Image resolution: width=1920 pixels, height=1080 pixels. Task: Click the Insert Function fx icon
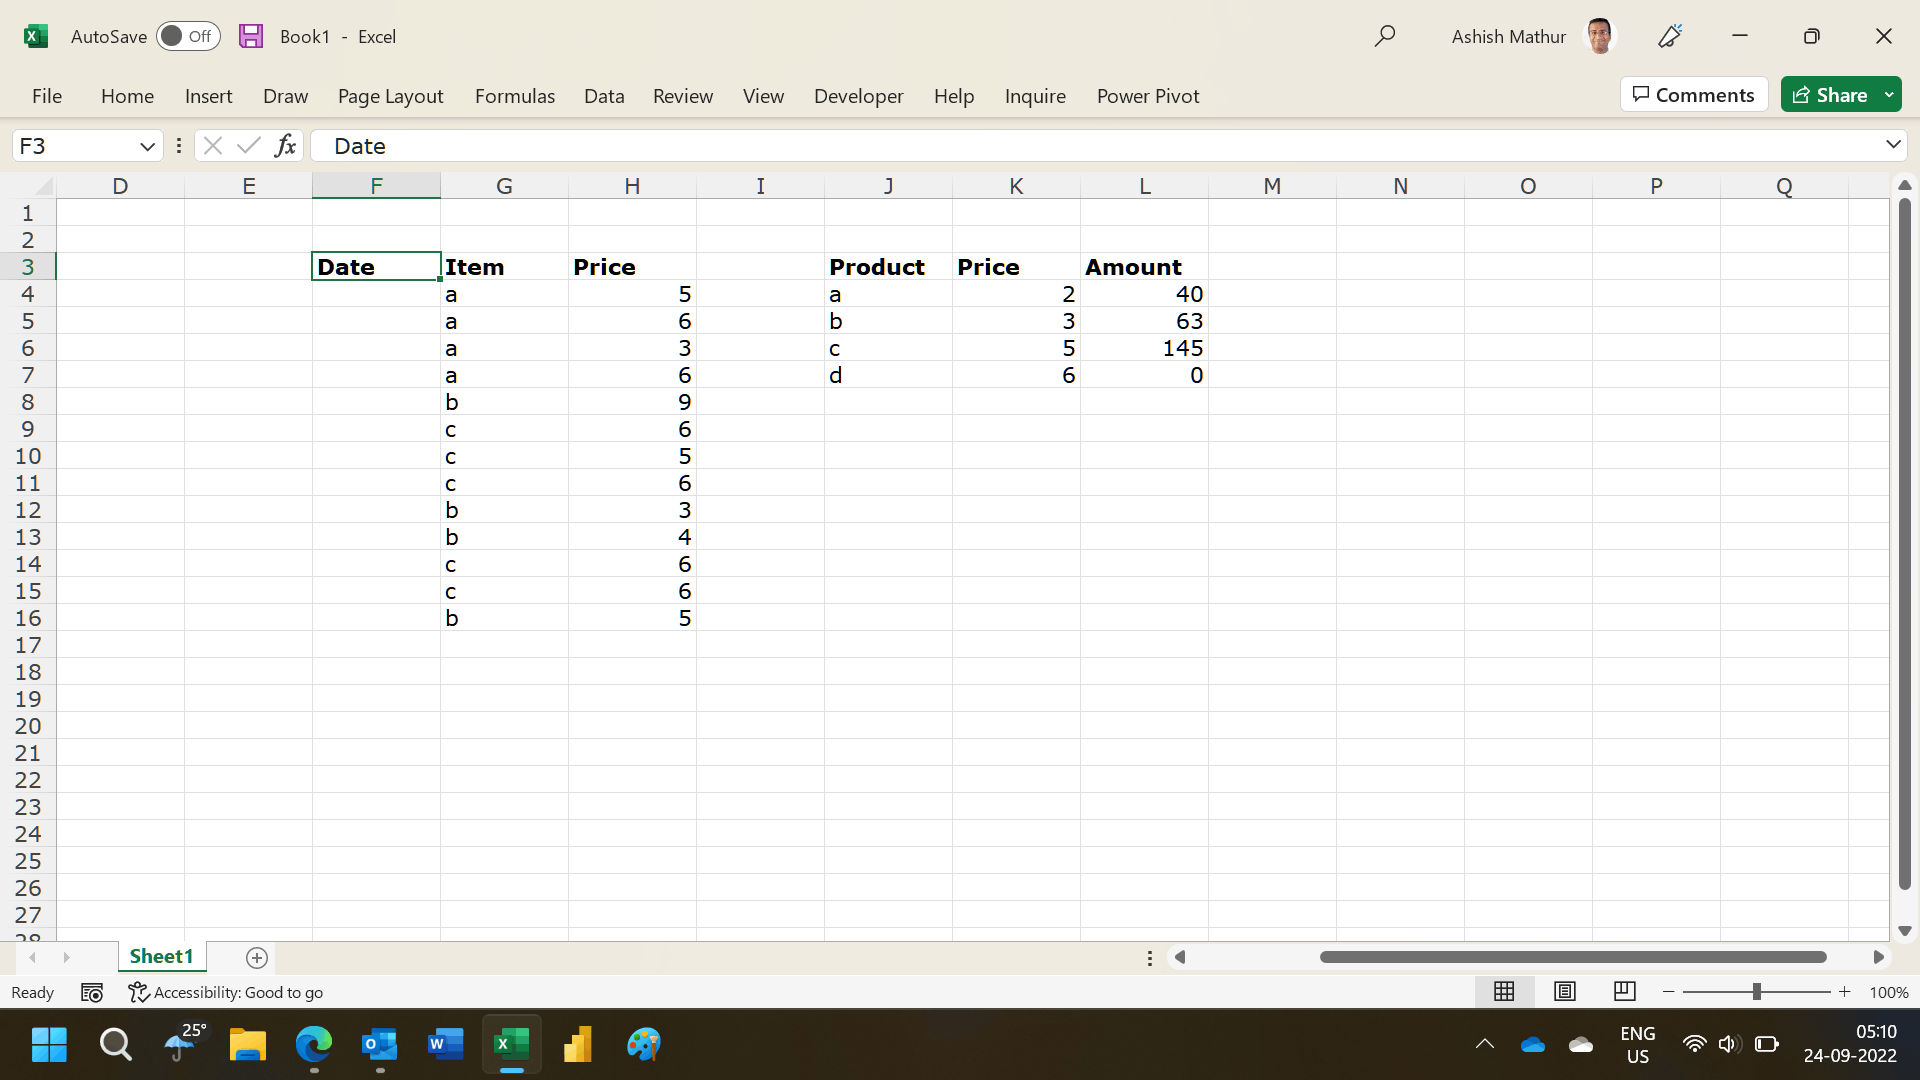(285, 146)
